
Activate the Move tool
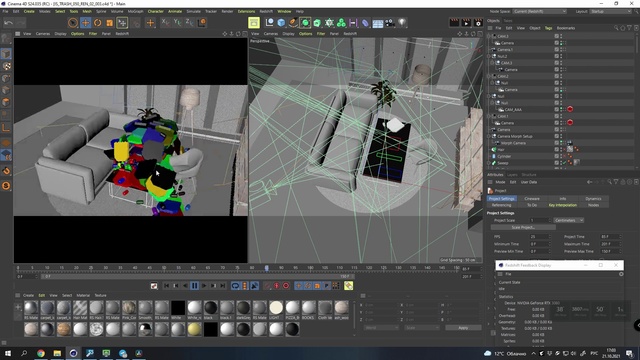pyautogui.click(x=85, y=23)
